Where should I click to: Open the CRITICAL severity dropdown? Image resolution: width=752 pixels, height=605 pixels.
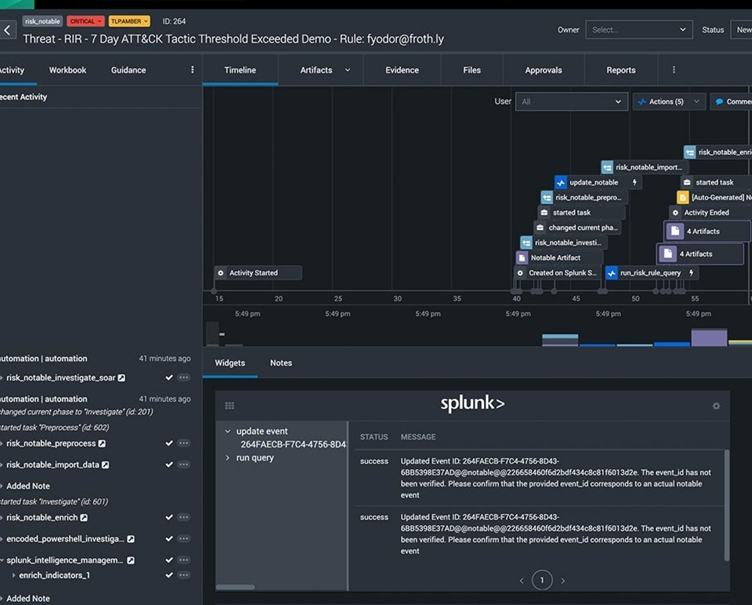(x=85, y=21)
